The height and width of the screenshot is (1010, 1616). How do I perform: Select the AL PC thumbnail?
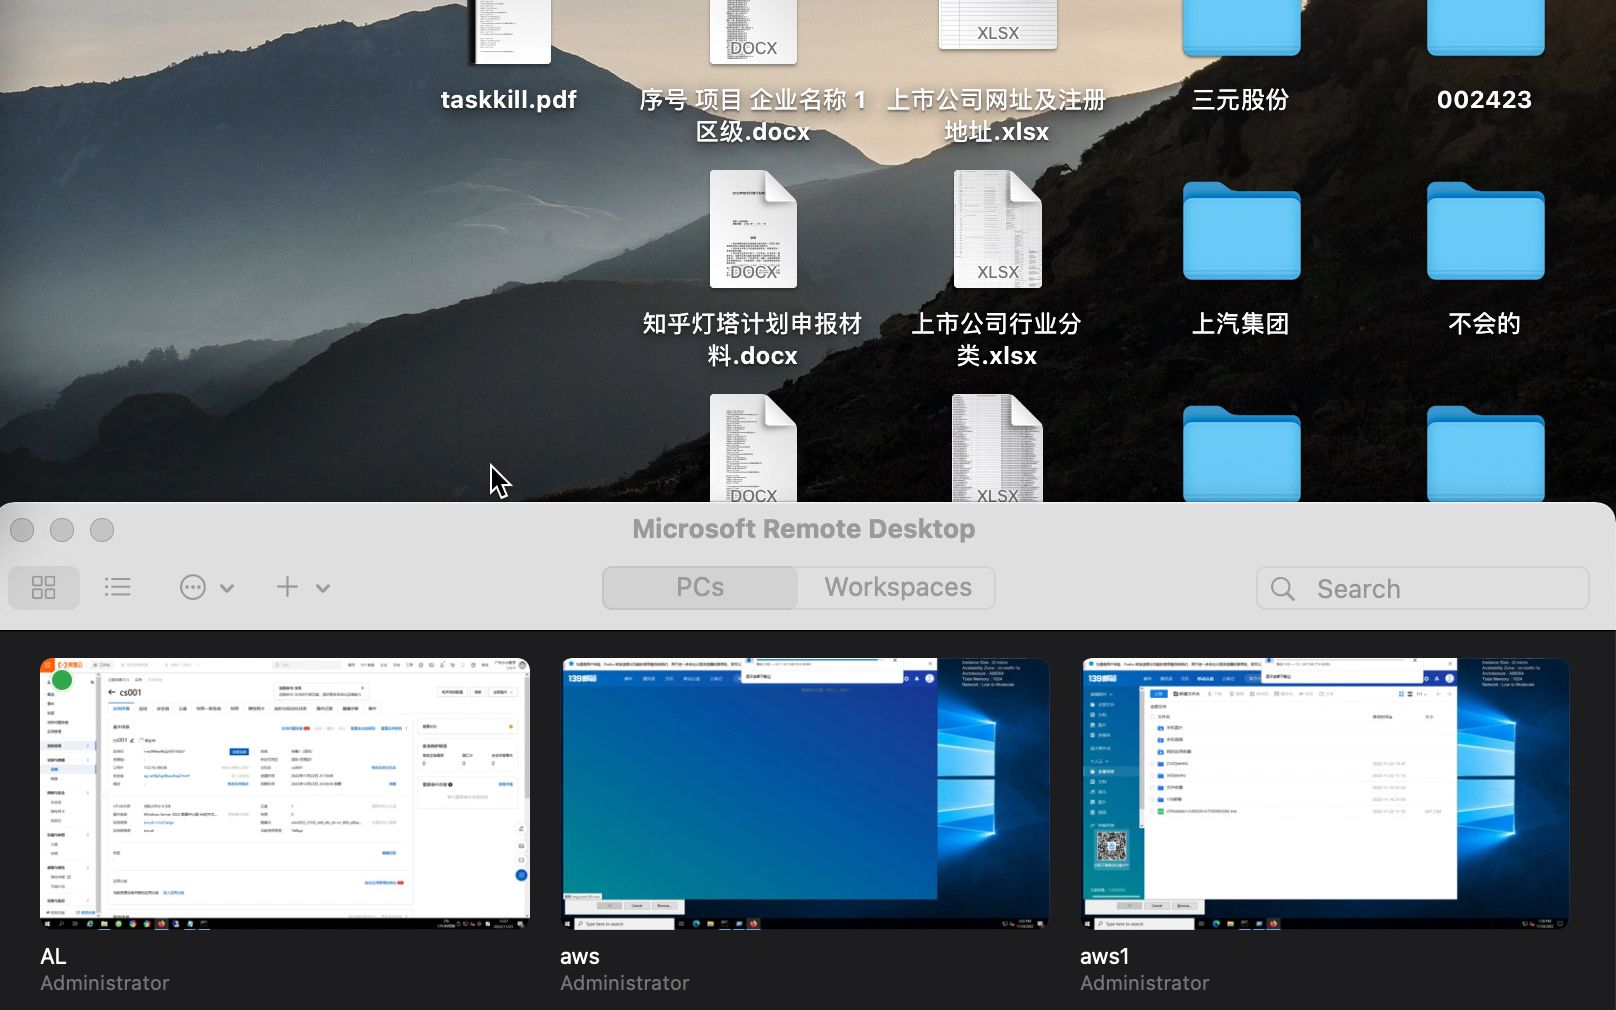pos(285,794)
